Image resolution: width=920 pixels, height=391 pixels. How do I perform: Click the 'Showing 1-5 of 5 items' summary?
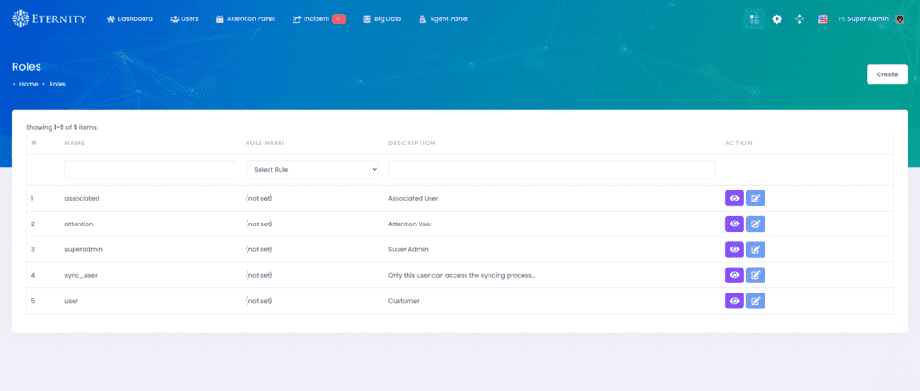tap(62, 127)
